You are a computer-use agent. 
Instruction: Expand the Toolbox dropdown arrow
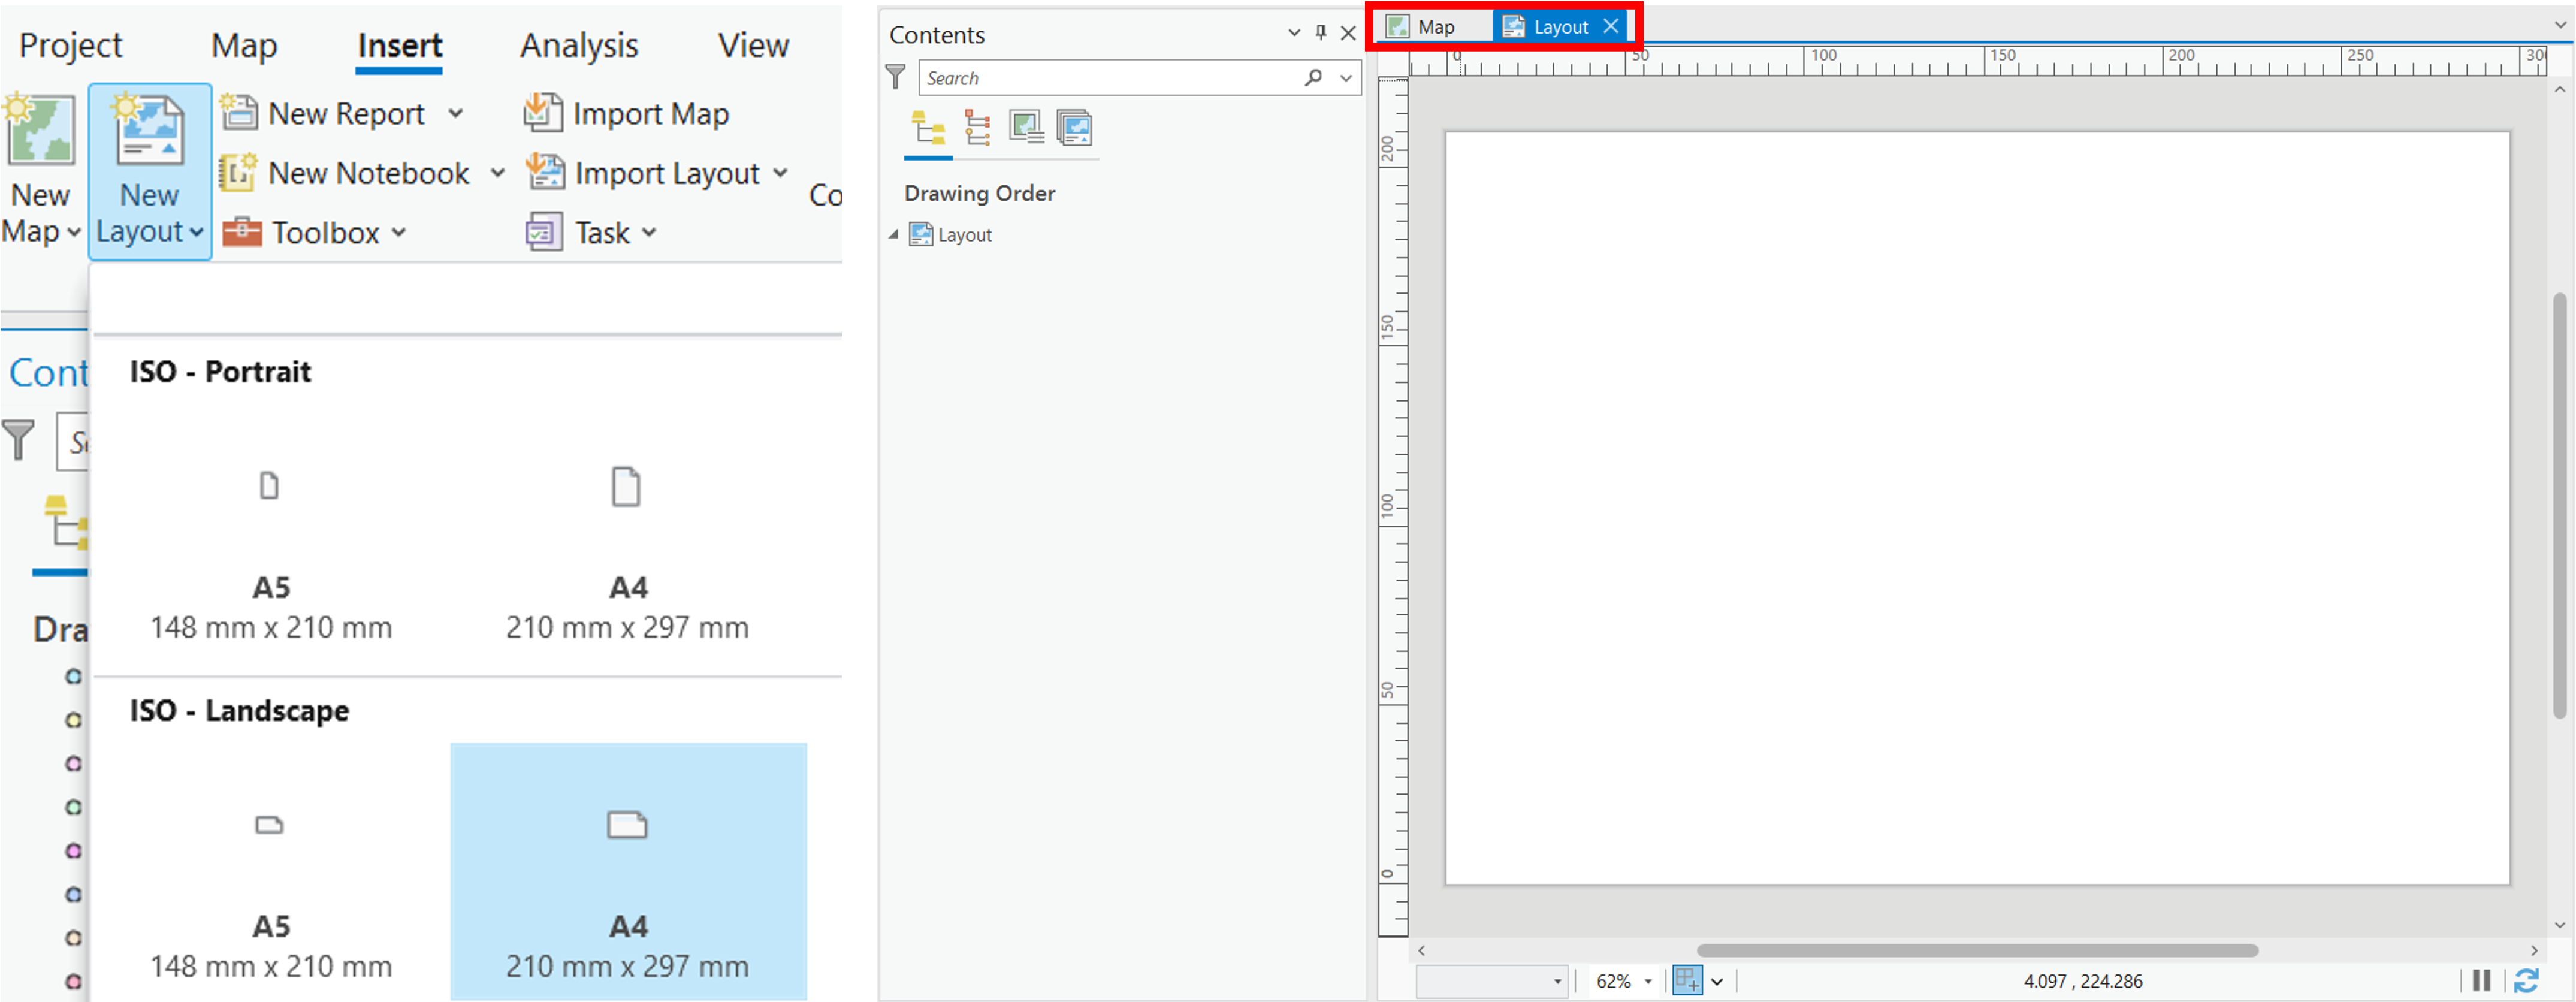tap(399, 232)
